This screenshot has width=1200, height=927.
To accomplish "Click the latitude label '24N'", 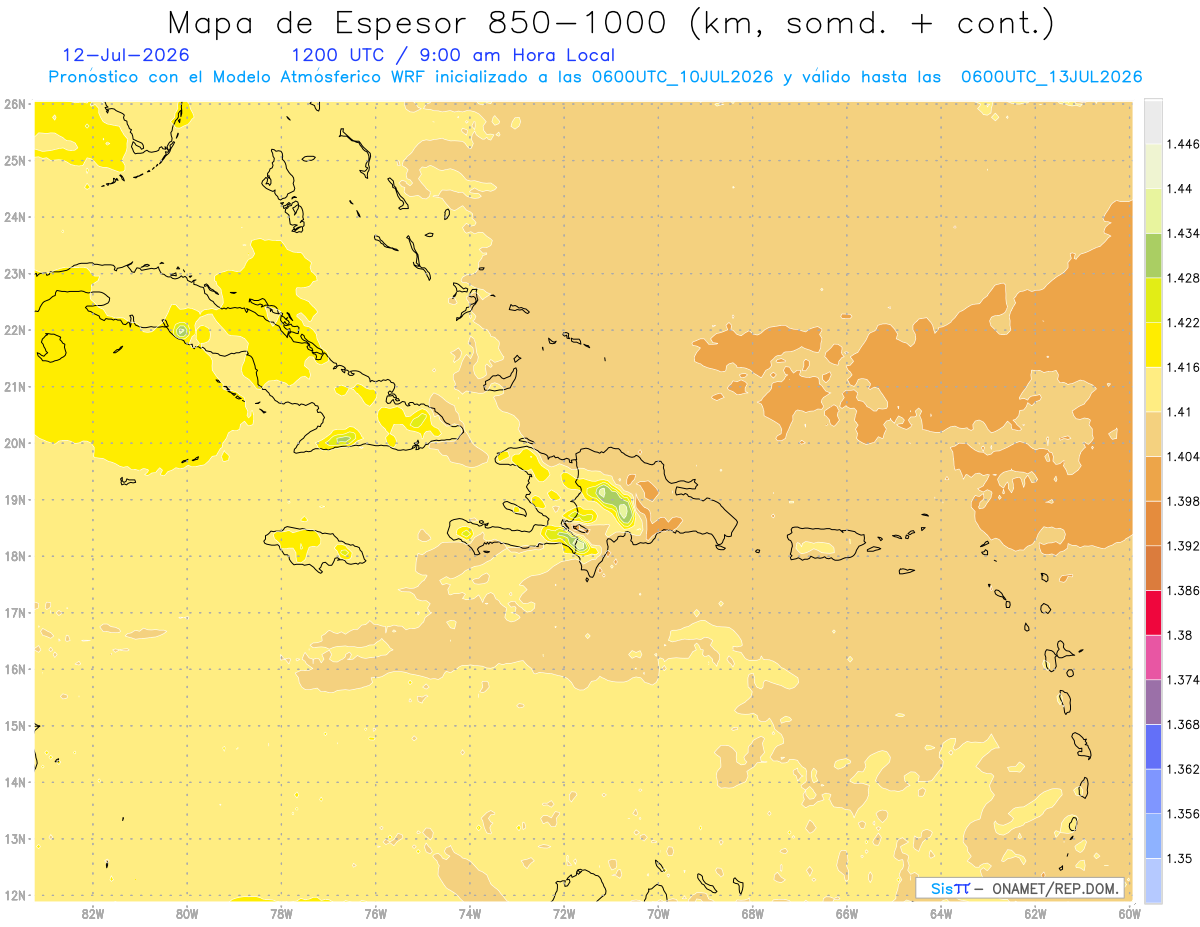I will 14,217.
